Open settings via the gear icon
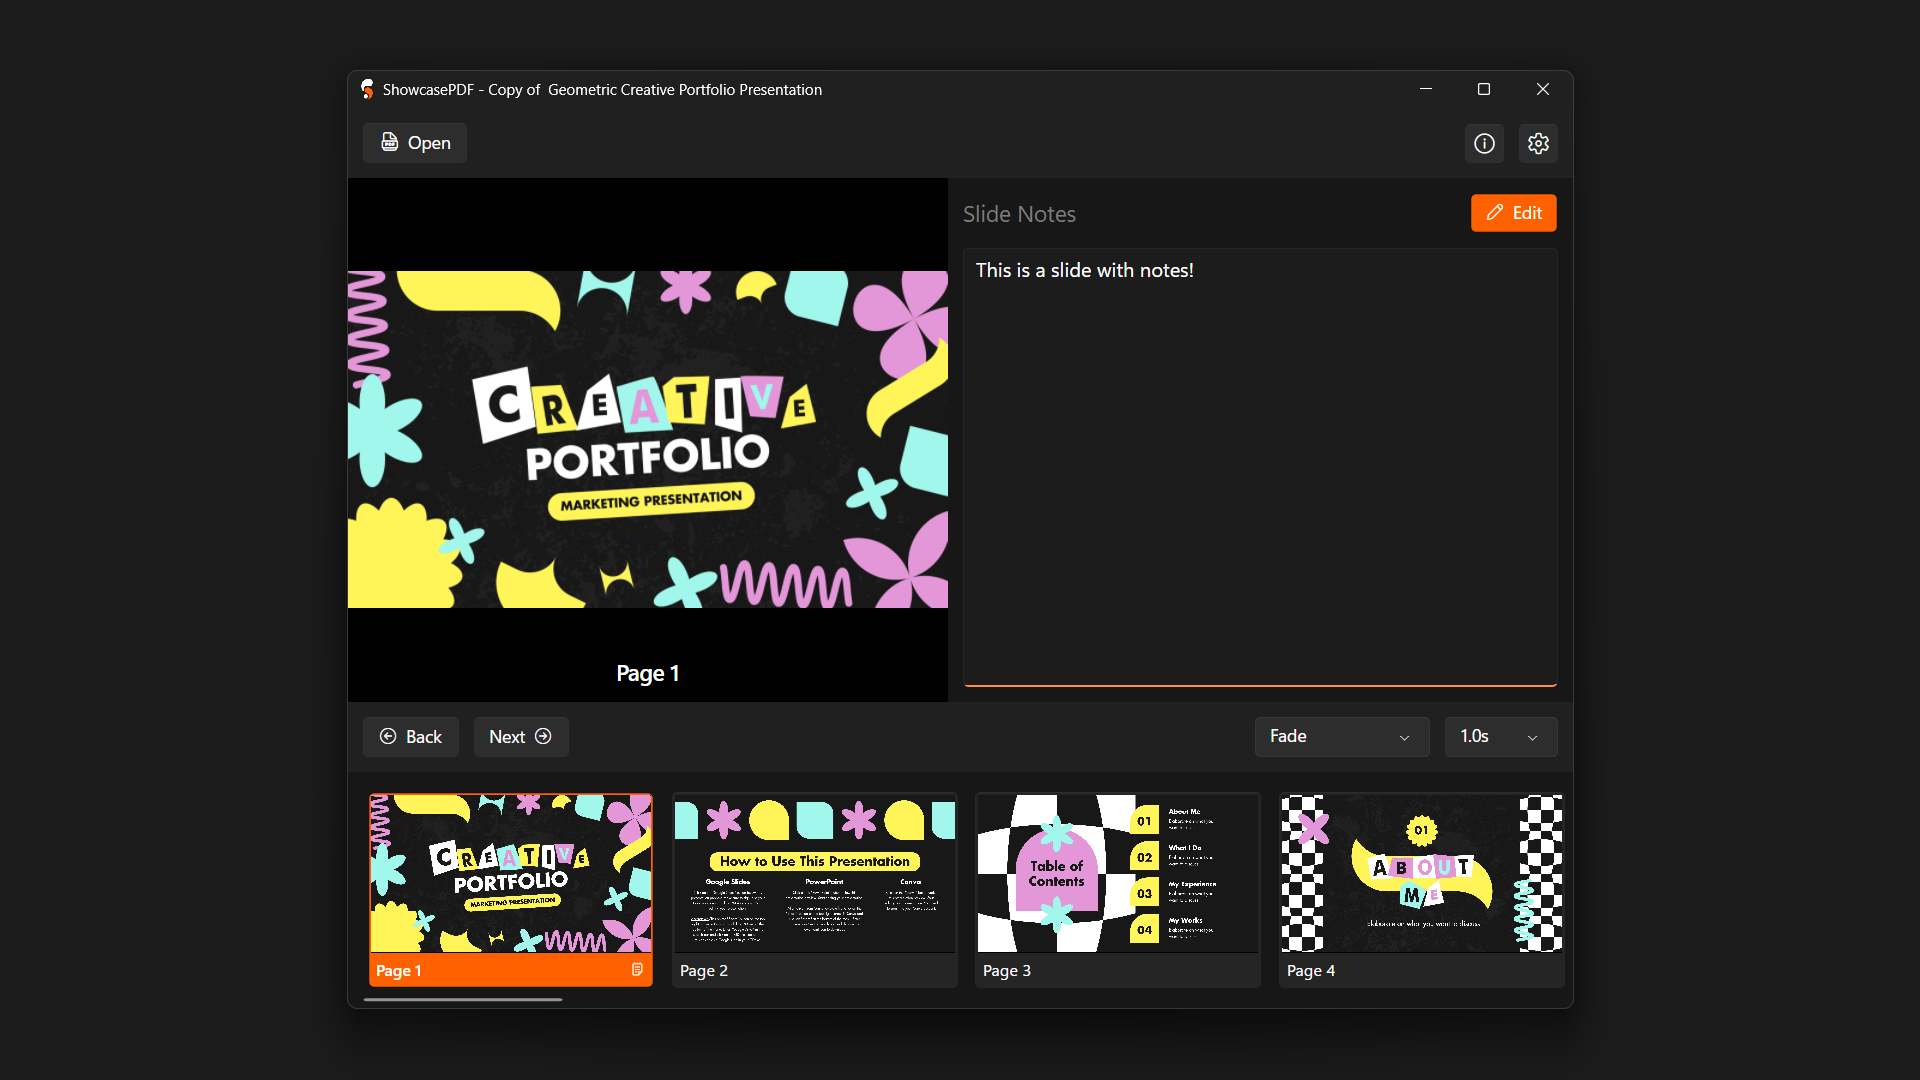Viewport: 1920px width, 1080px height. (1538, 143)
